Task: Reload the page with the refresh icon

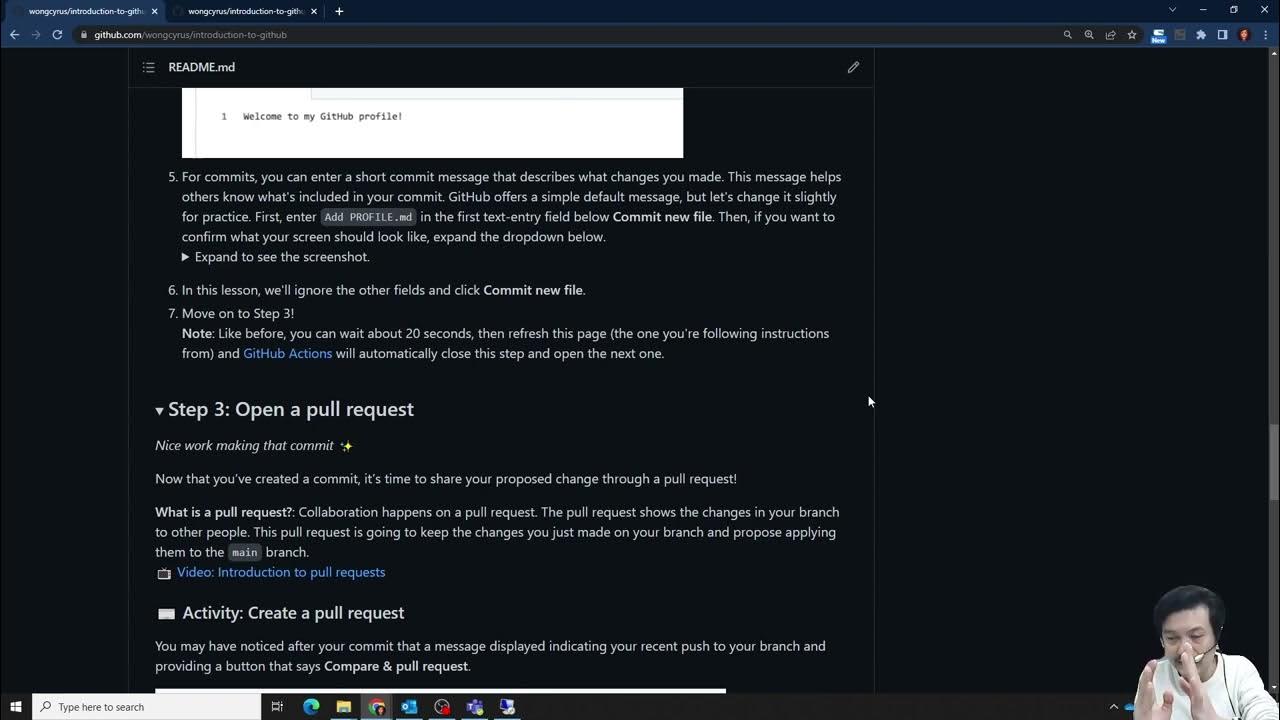Action: click(x=57, y=35)
